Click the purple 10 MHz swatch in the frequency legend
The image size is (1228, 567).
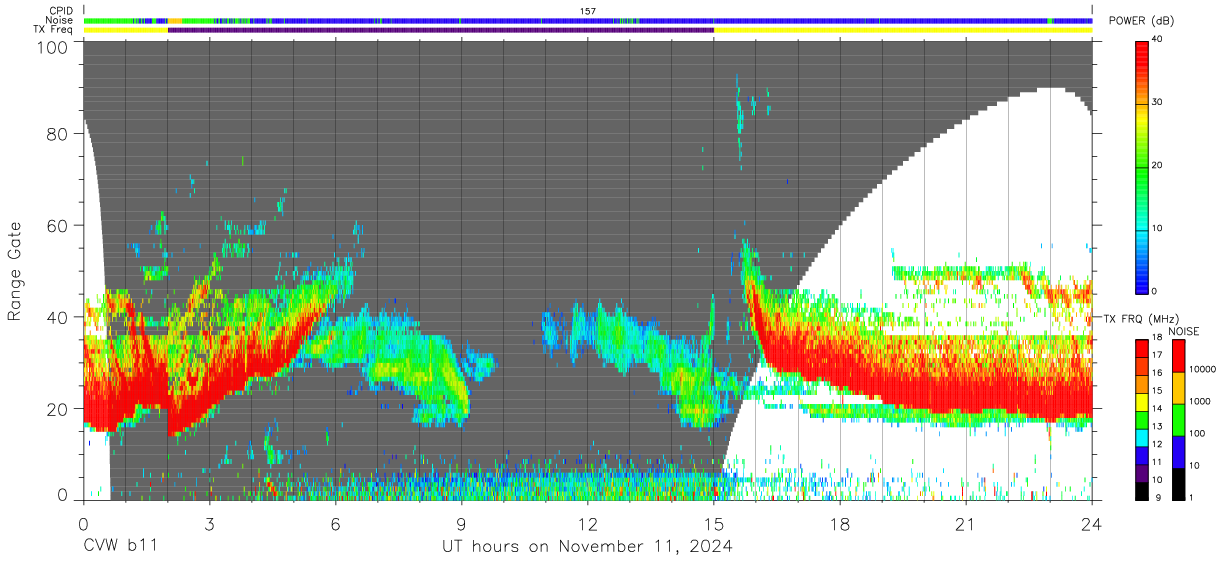(x=1142, y=471)
